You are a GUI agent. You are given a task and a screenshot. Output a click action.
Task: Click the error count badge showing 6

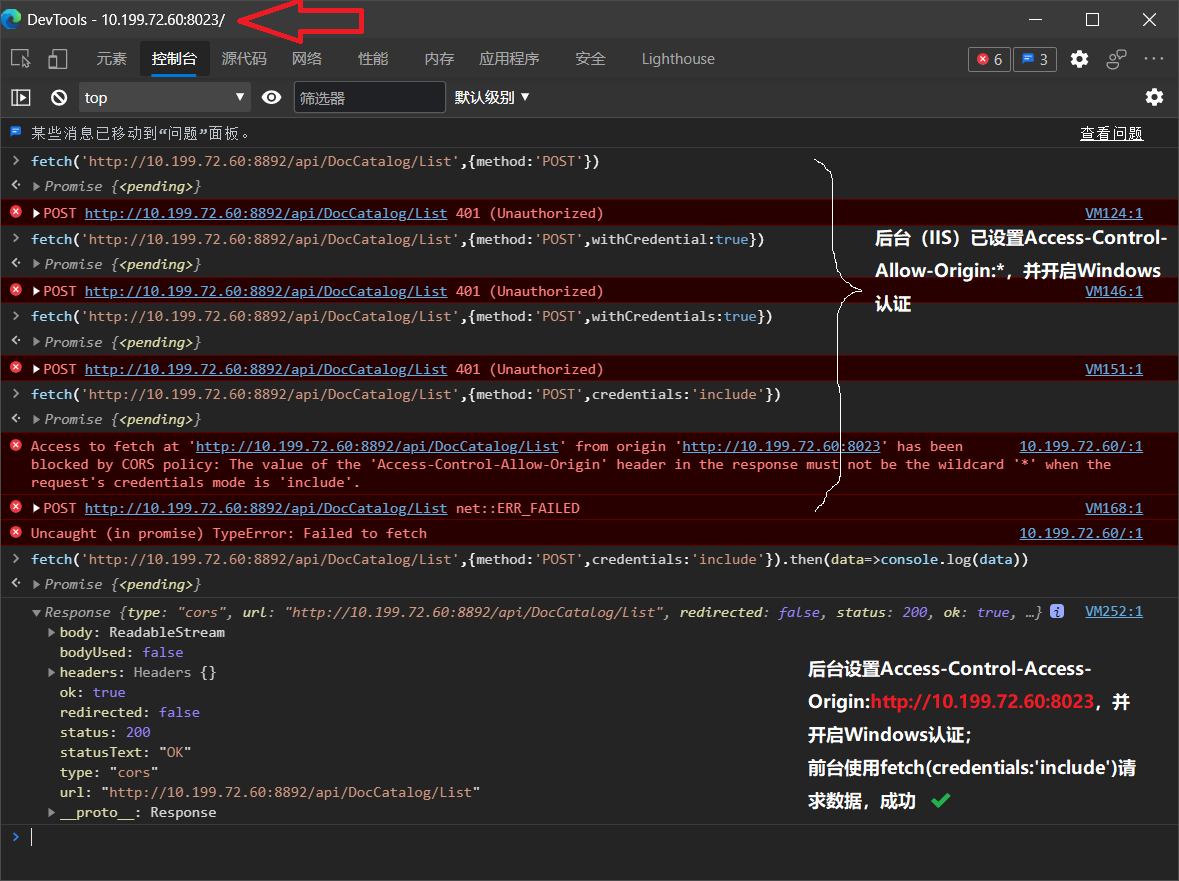coord(990,59)
